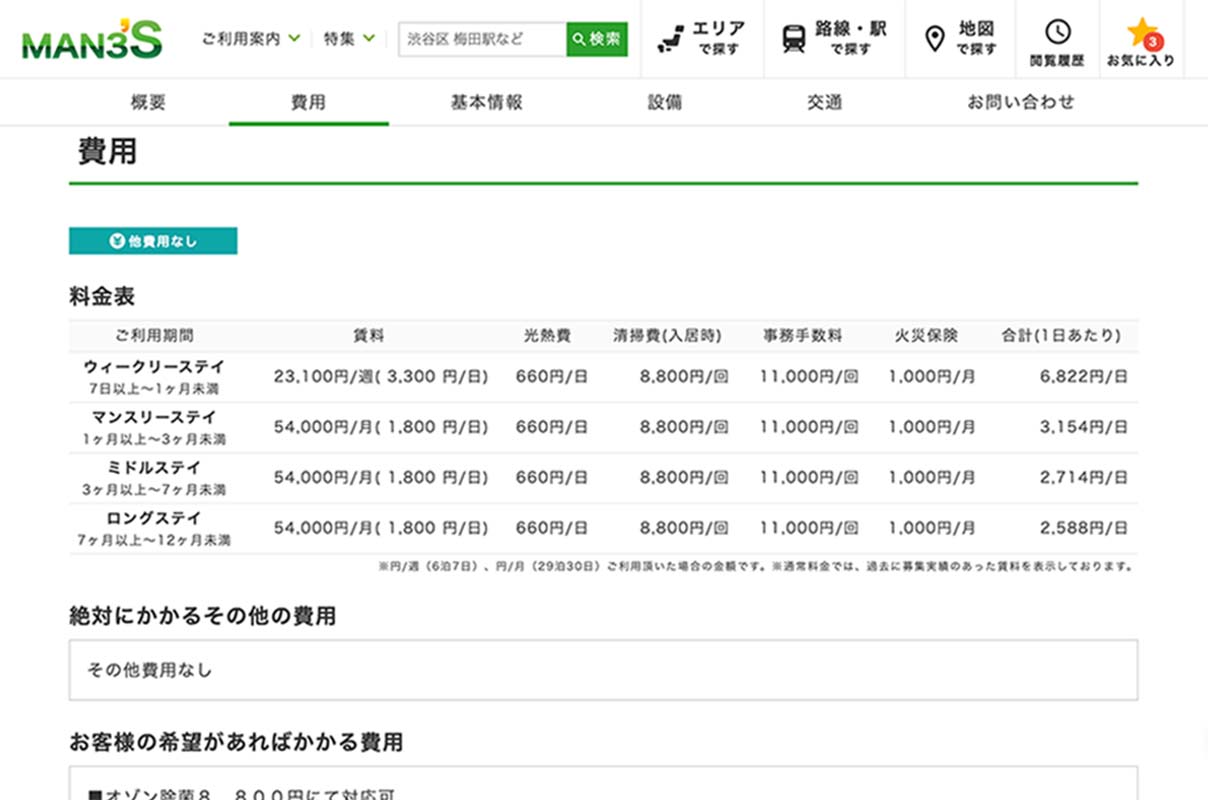
Task: Select the ロングステイ row label
Action: coord(154,518)
